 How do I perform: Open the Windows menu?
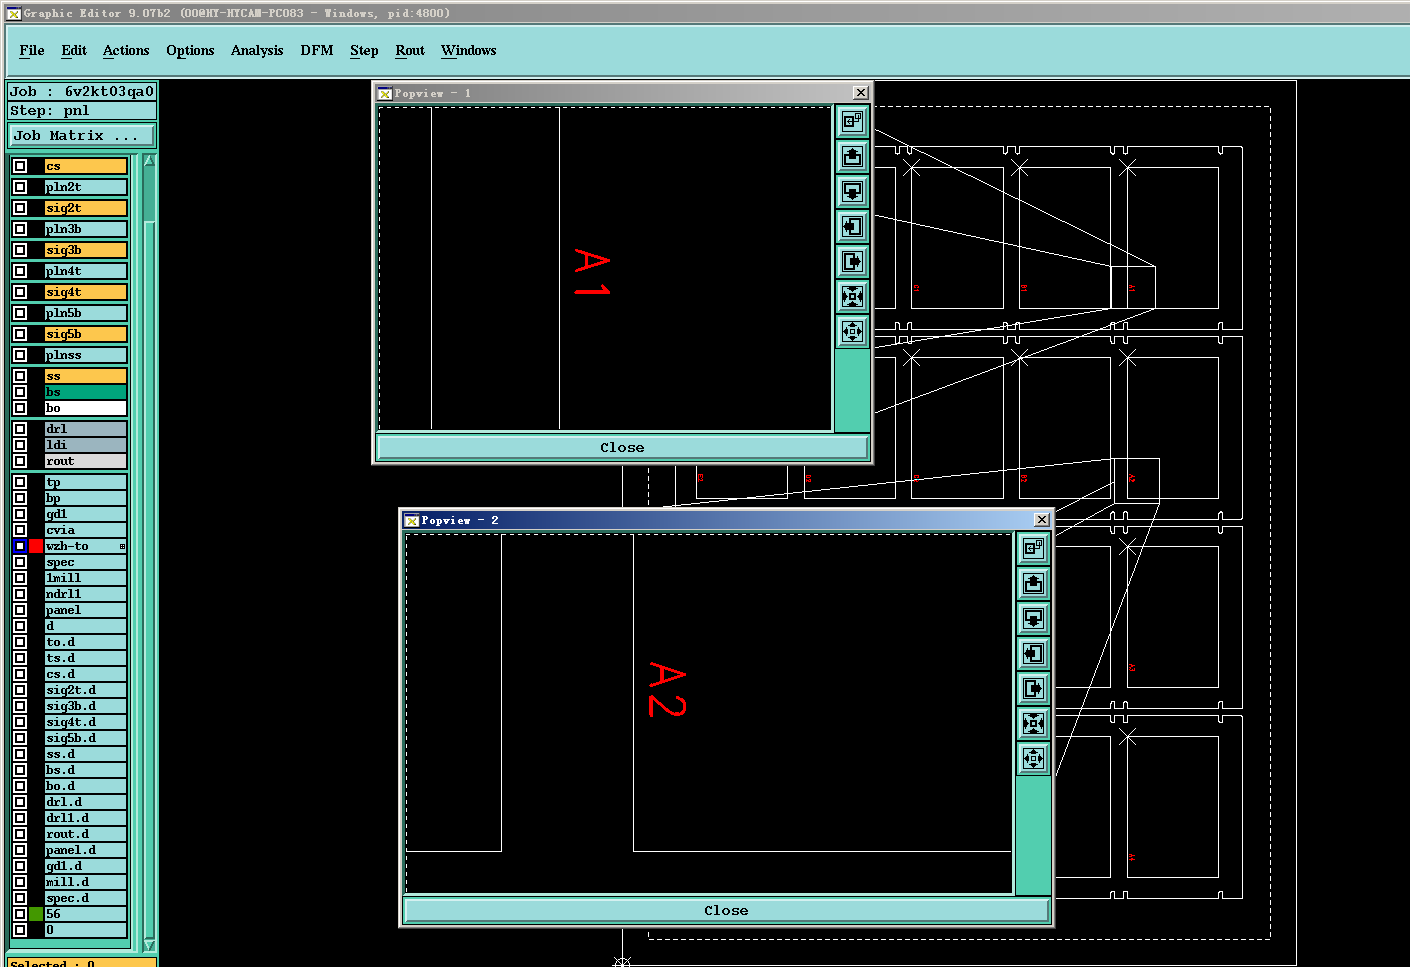469,51
